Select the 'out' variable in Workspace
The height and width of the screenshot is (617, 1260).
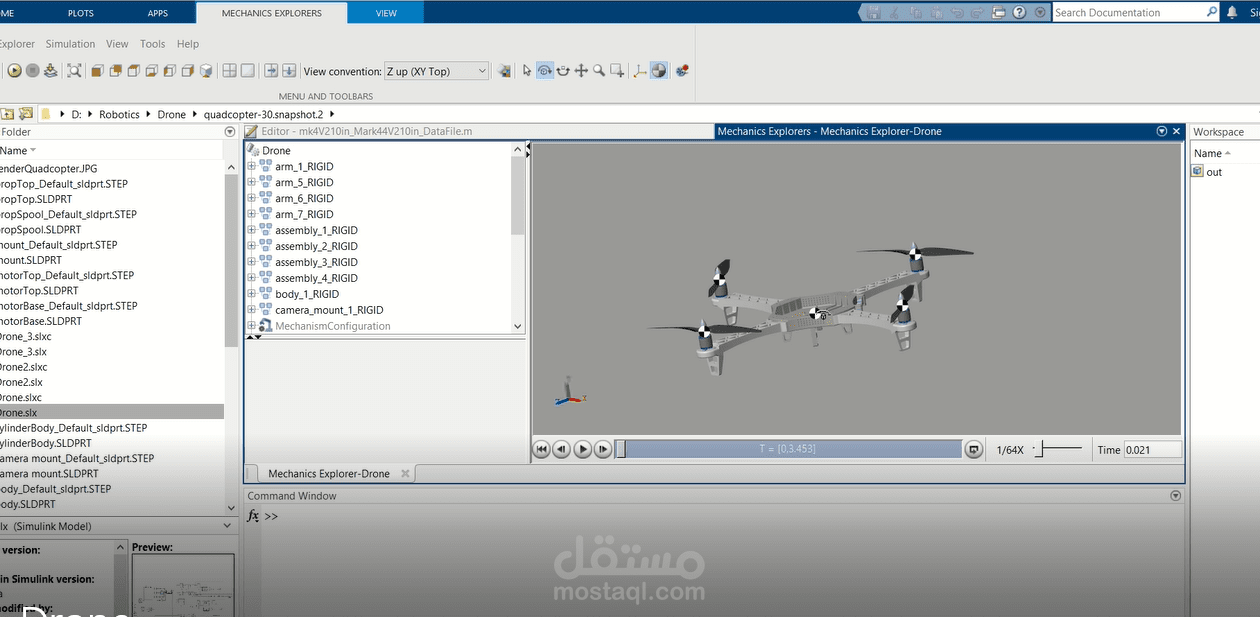[1213, 172]
